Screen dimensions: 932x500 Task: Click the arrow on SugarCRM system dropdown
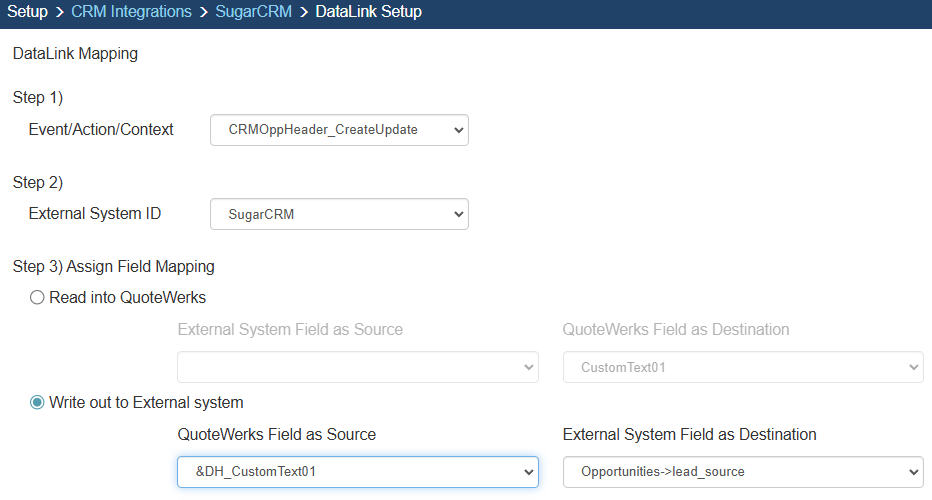(x=458, y=214)
